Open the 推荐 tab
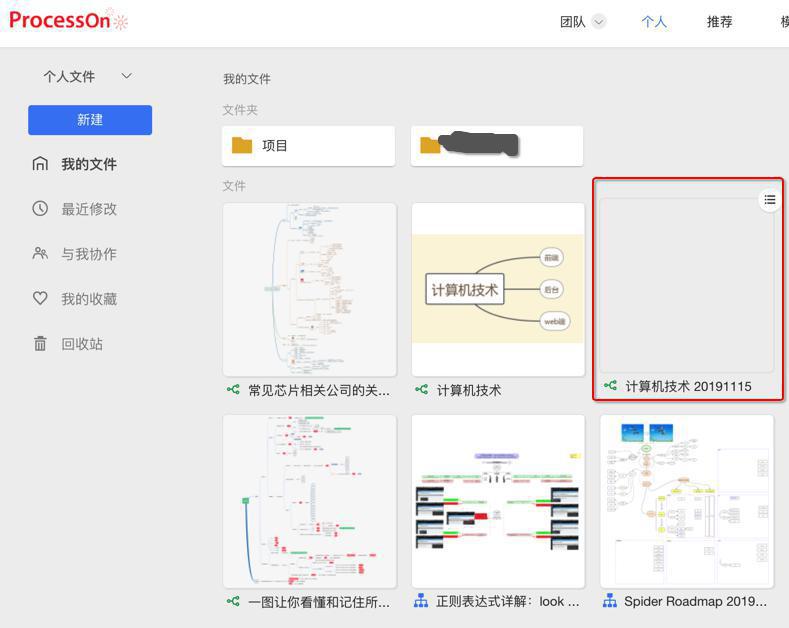The width and height of the screenshot is (789, 628). click(x=719, y=22)
